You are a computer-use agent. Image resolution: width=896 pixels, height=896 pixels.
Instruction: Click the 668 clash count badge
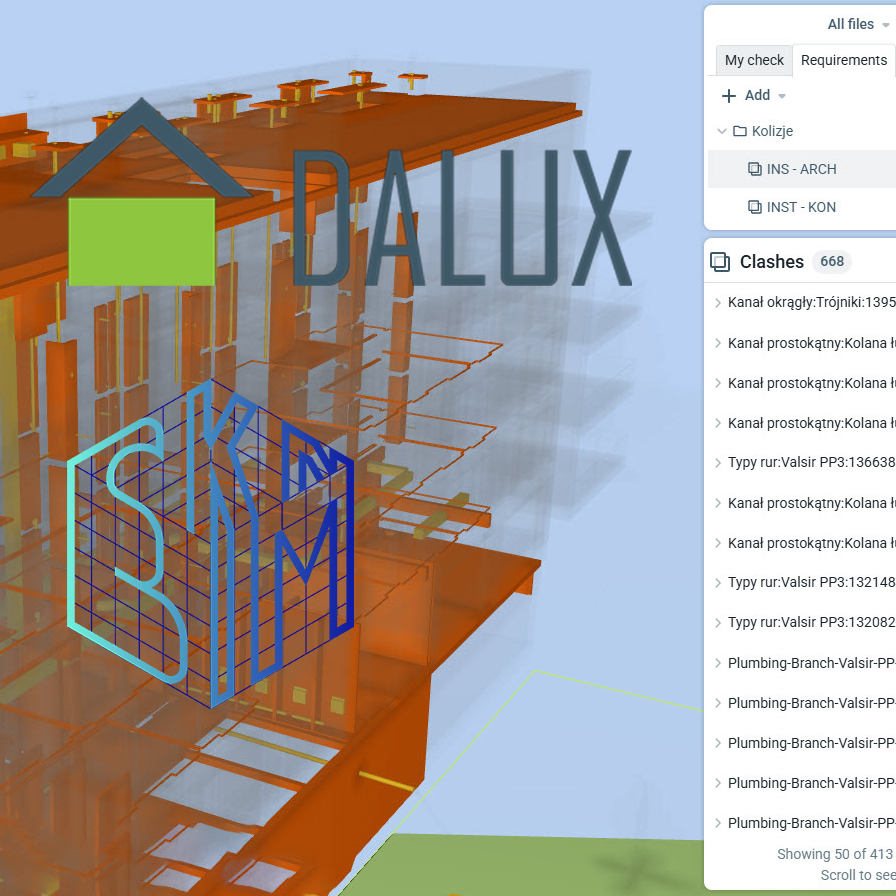tap(831, 262)
